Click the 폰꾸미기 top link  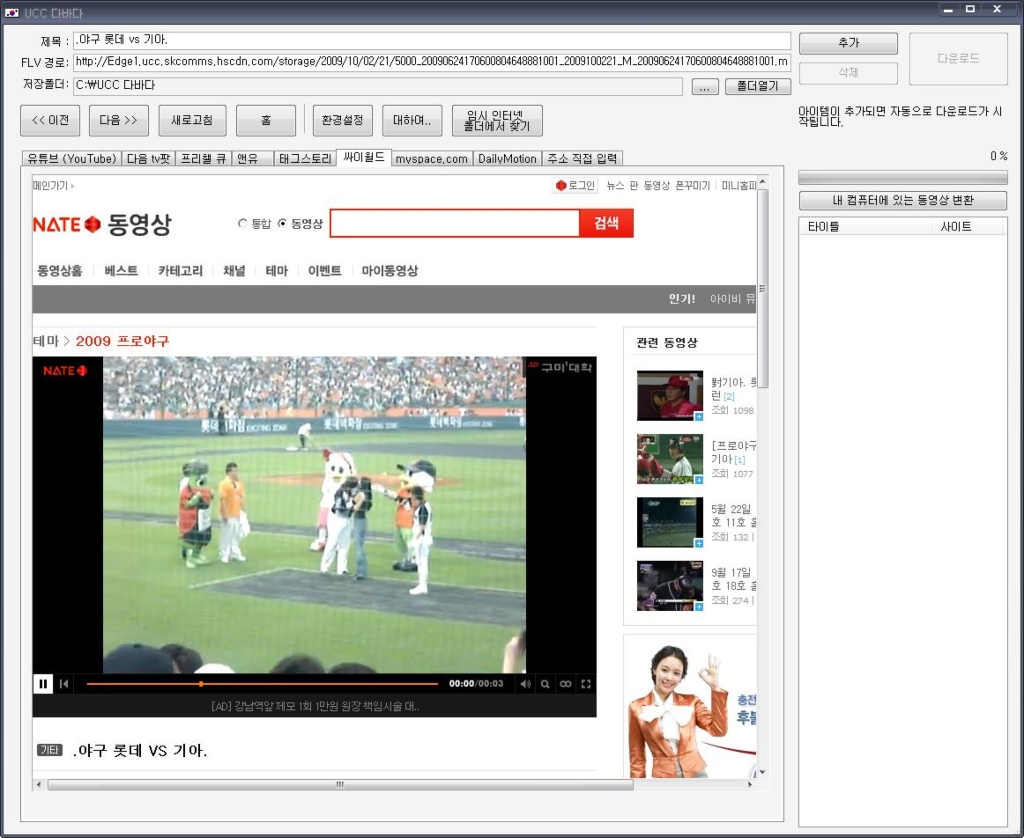coord(692,185)
